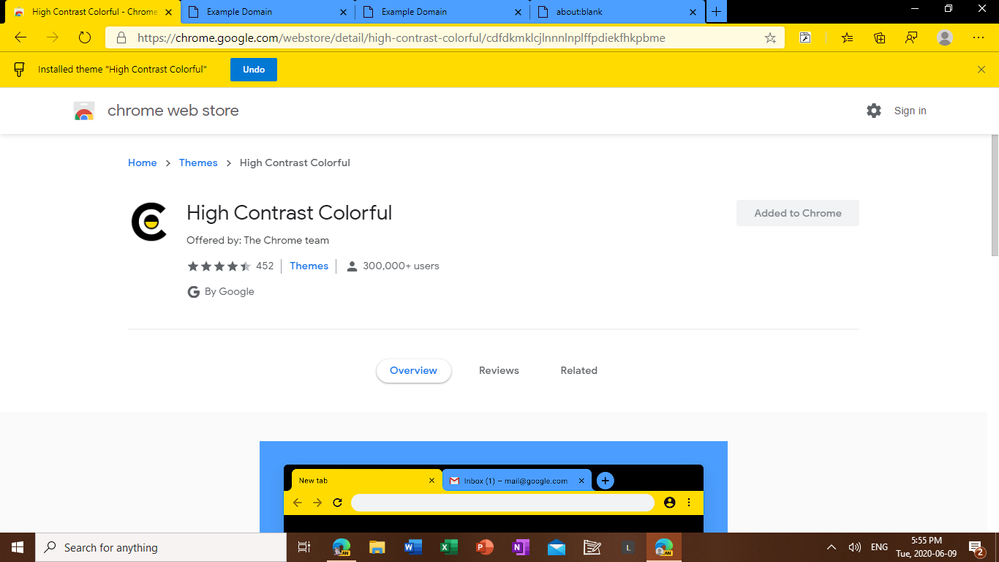The width and height of the screenshot is (999, 562).
Task: Click By Google text
Action: [229, 291]
